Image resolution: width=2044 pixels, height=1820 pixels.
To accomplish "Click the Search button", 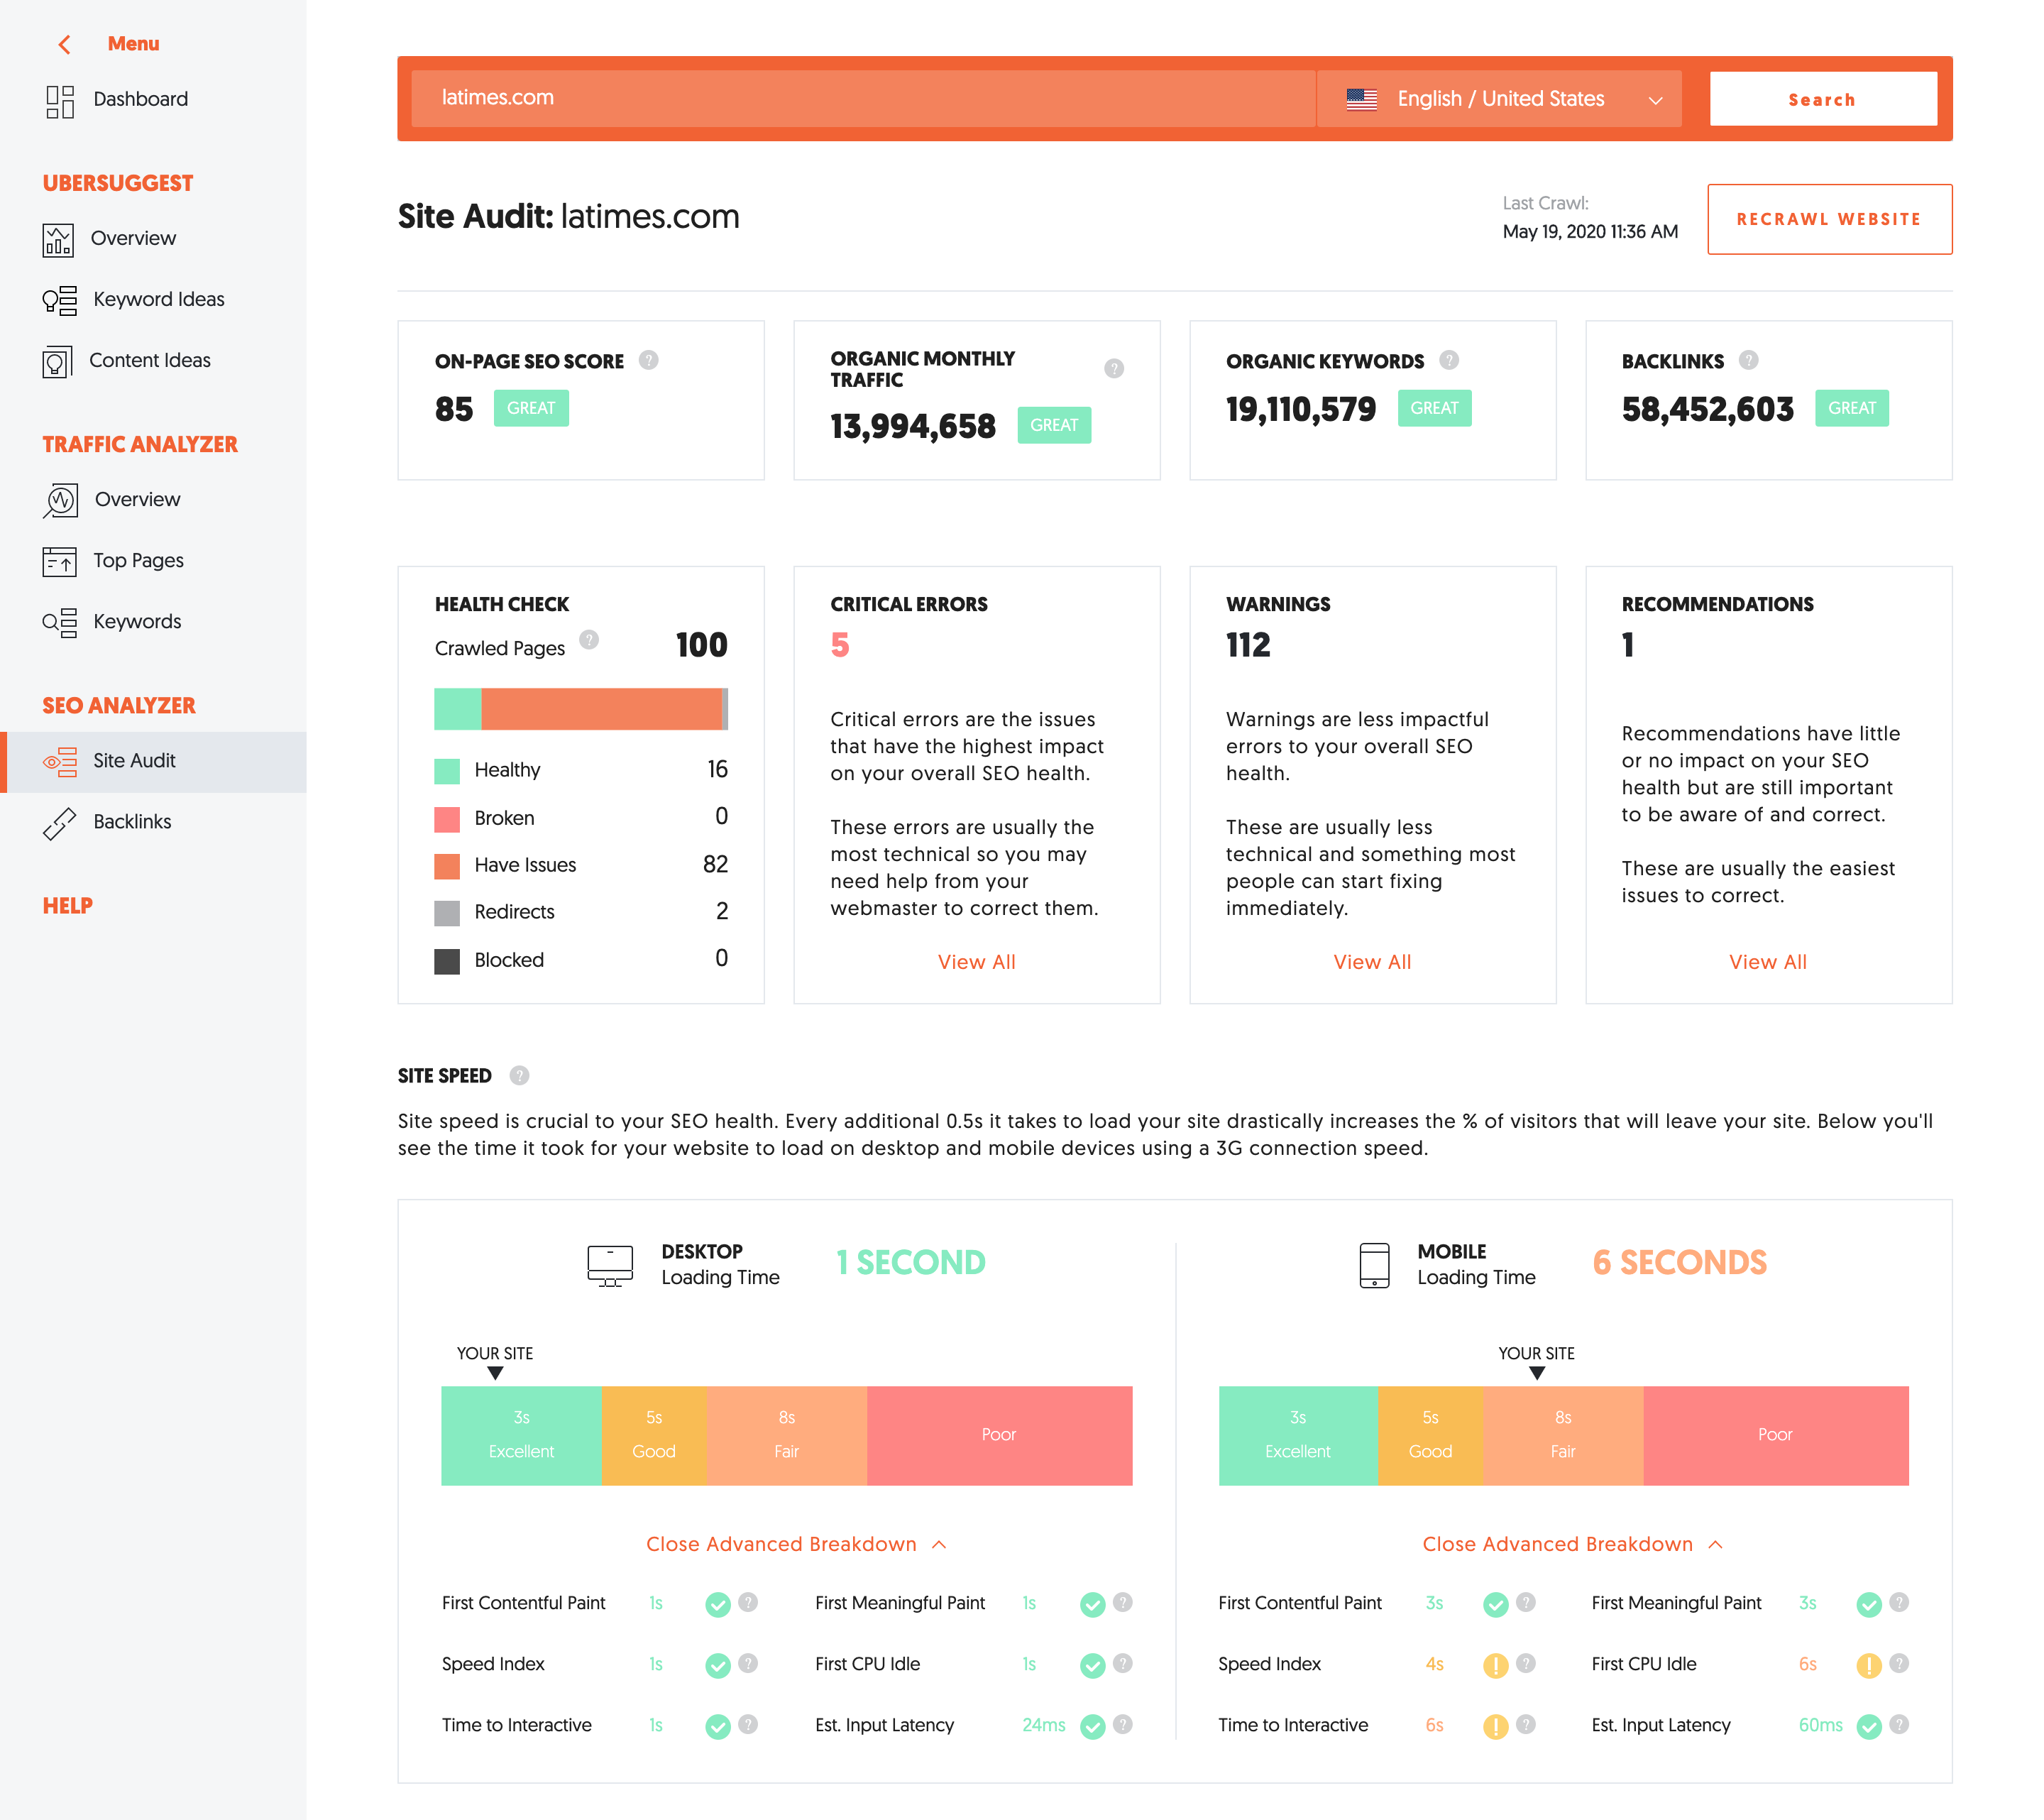I will click(1822, 98).
